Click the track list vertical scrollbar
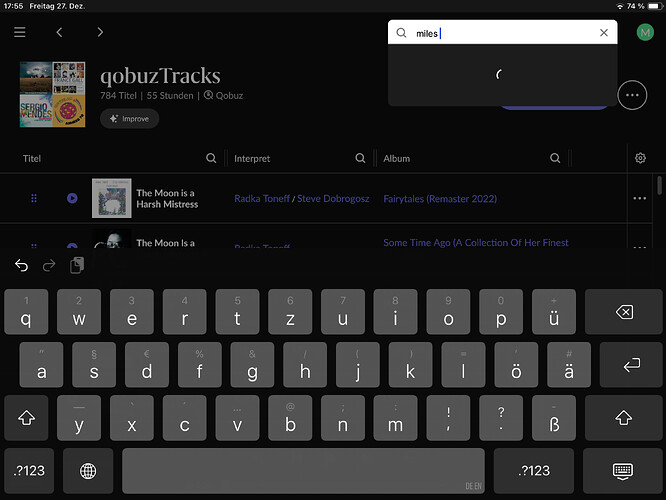This screenshot has width=666, height=500. 659,186
